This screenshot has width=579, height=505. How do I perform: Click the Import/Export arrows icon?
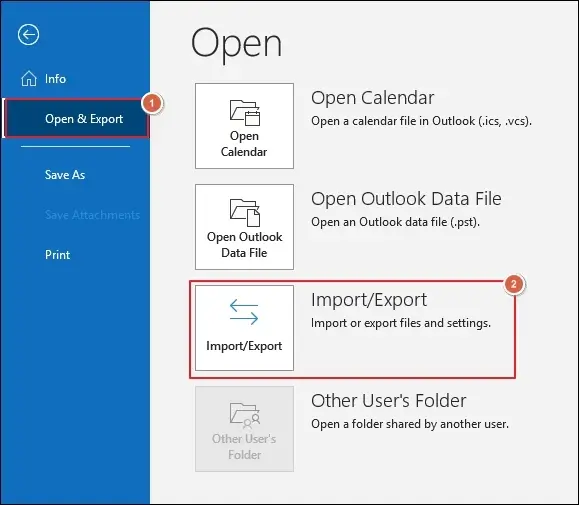(x=244, y=312)
